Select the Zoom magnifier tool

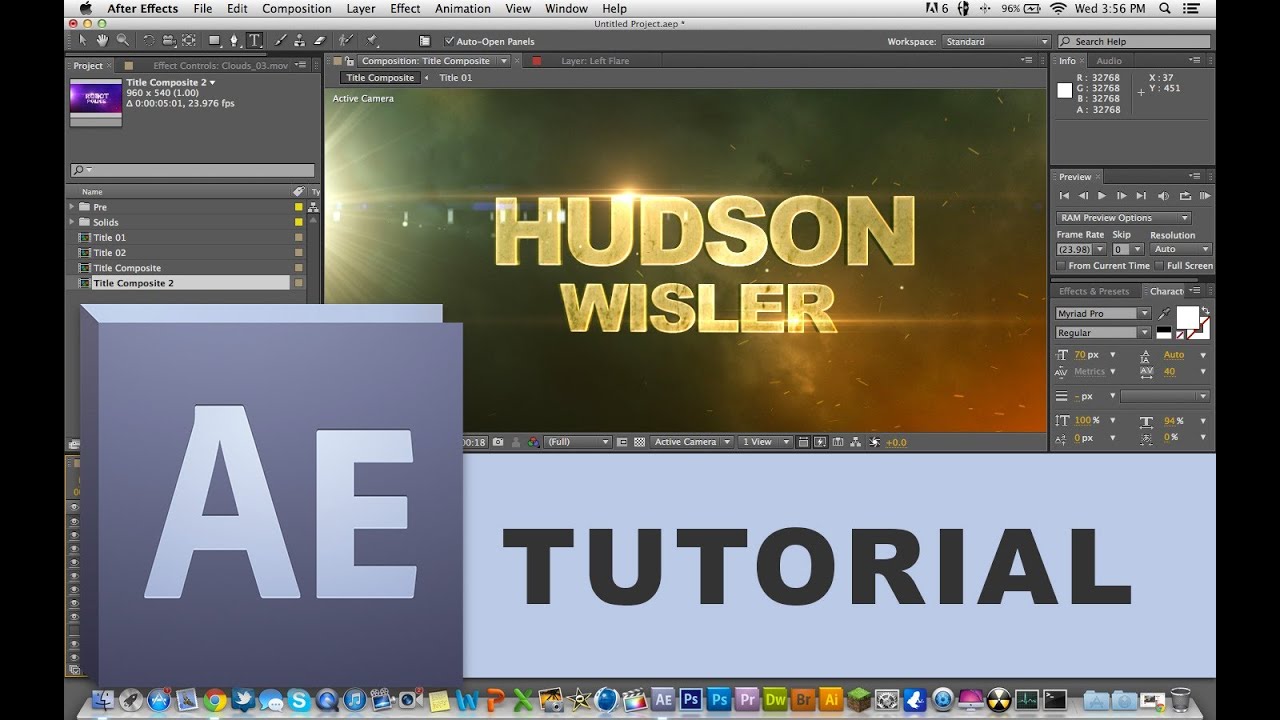coord(123,41)
